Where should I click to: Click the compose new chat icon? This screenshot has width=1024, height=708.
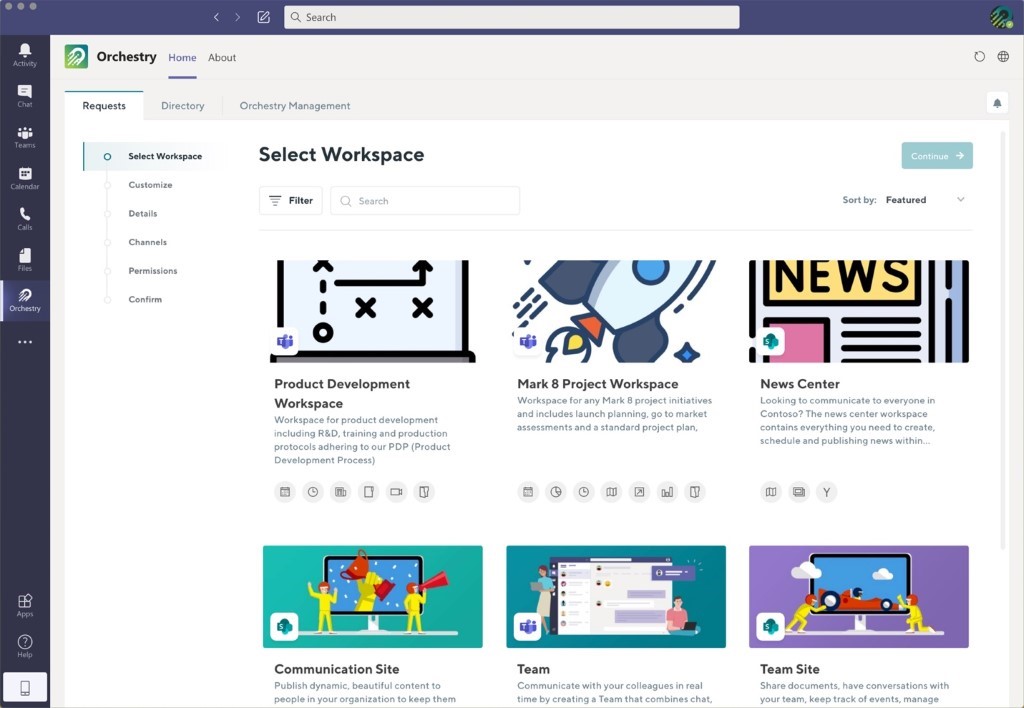coord(263,17)
